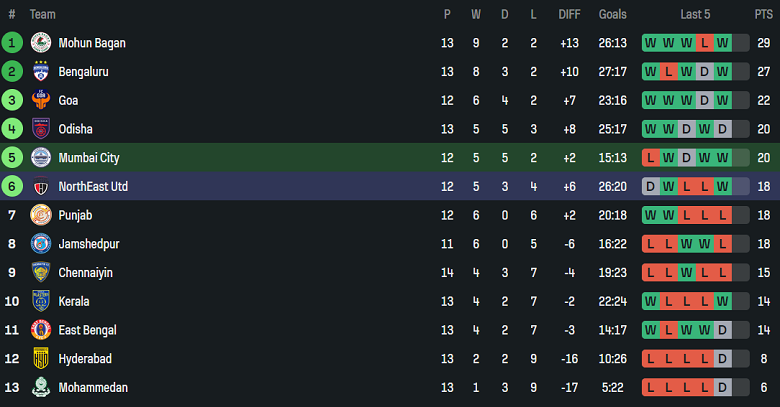
Task: Click the Bengaluru club logo
Action: pyautogui.click(x=41, y=72)
